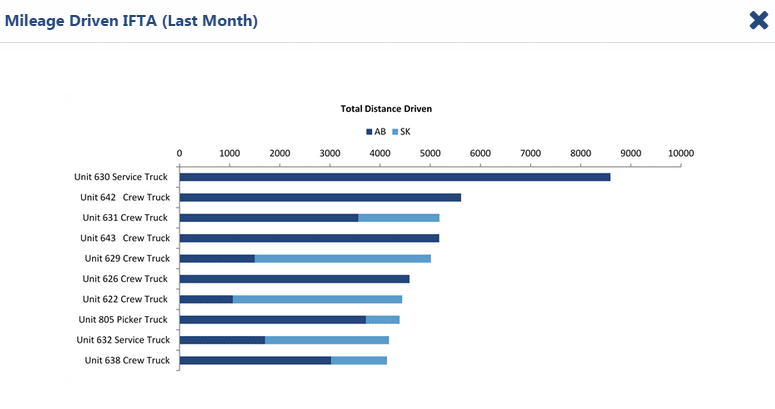Click the AB bar for Unit 642 Crew Truck
The image size is (775, 409).
tap(320, 197)
